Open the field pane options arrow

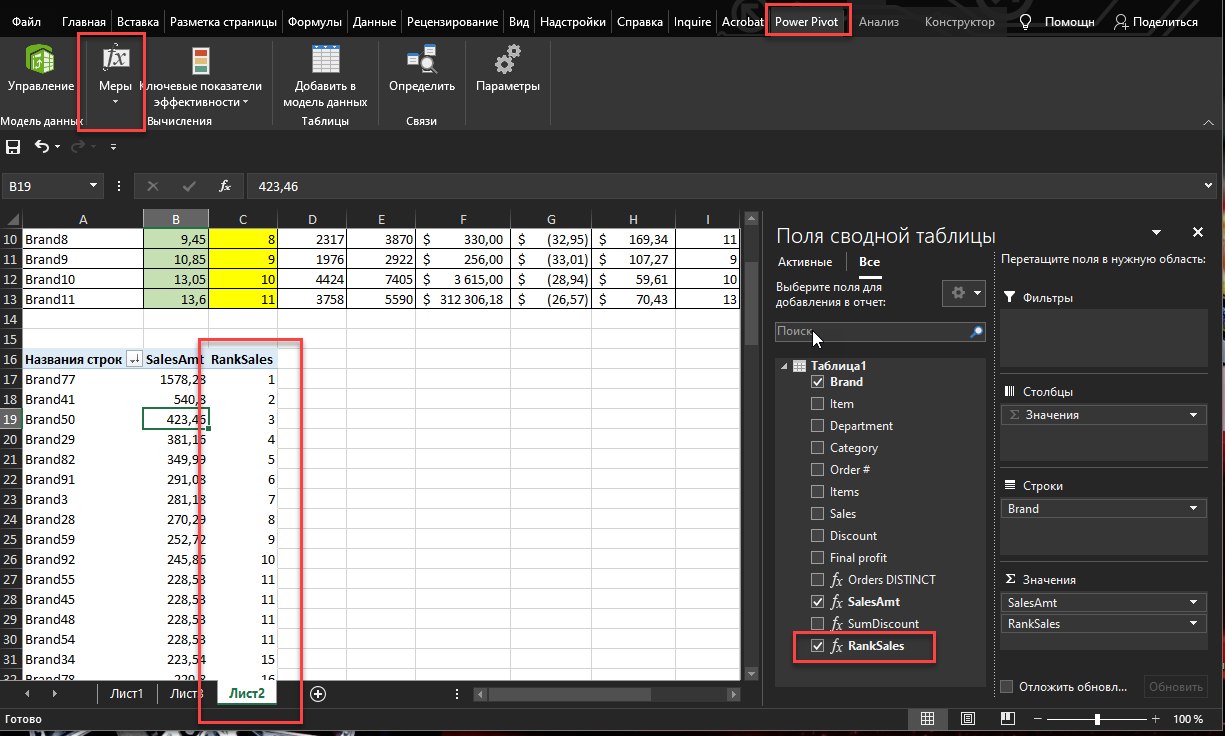click(1157, 232)
